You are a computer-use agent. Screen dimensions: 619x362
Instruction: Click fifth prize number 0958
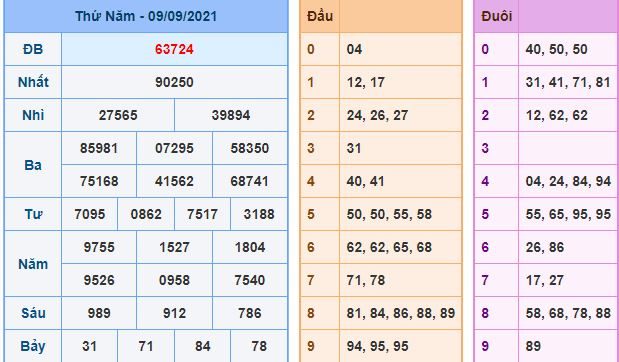174,280
